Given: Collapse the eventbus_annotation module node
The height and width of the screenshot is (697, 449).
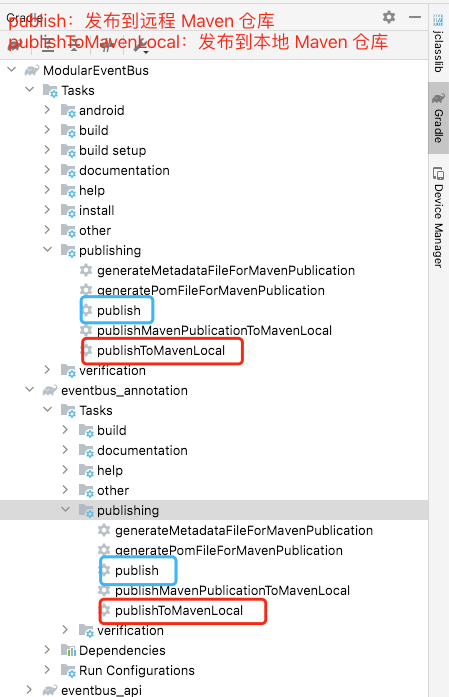Looking at the screenshot, I should [30, 390].
